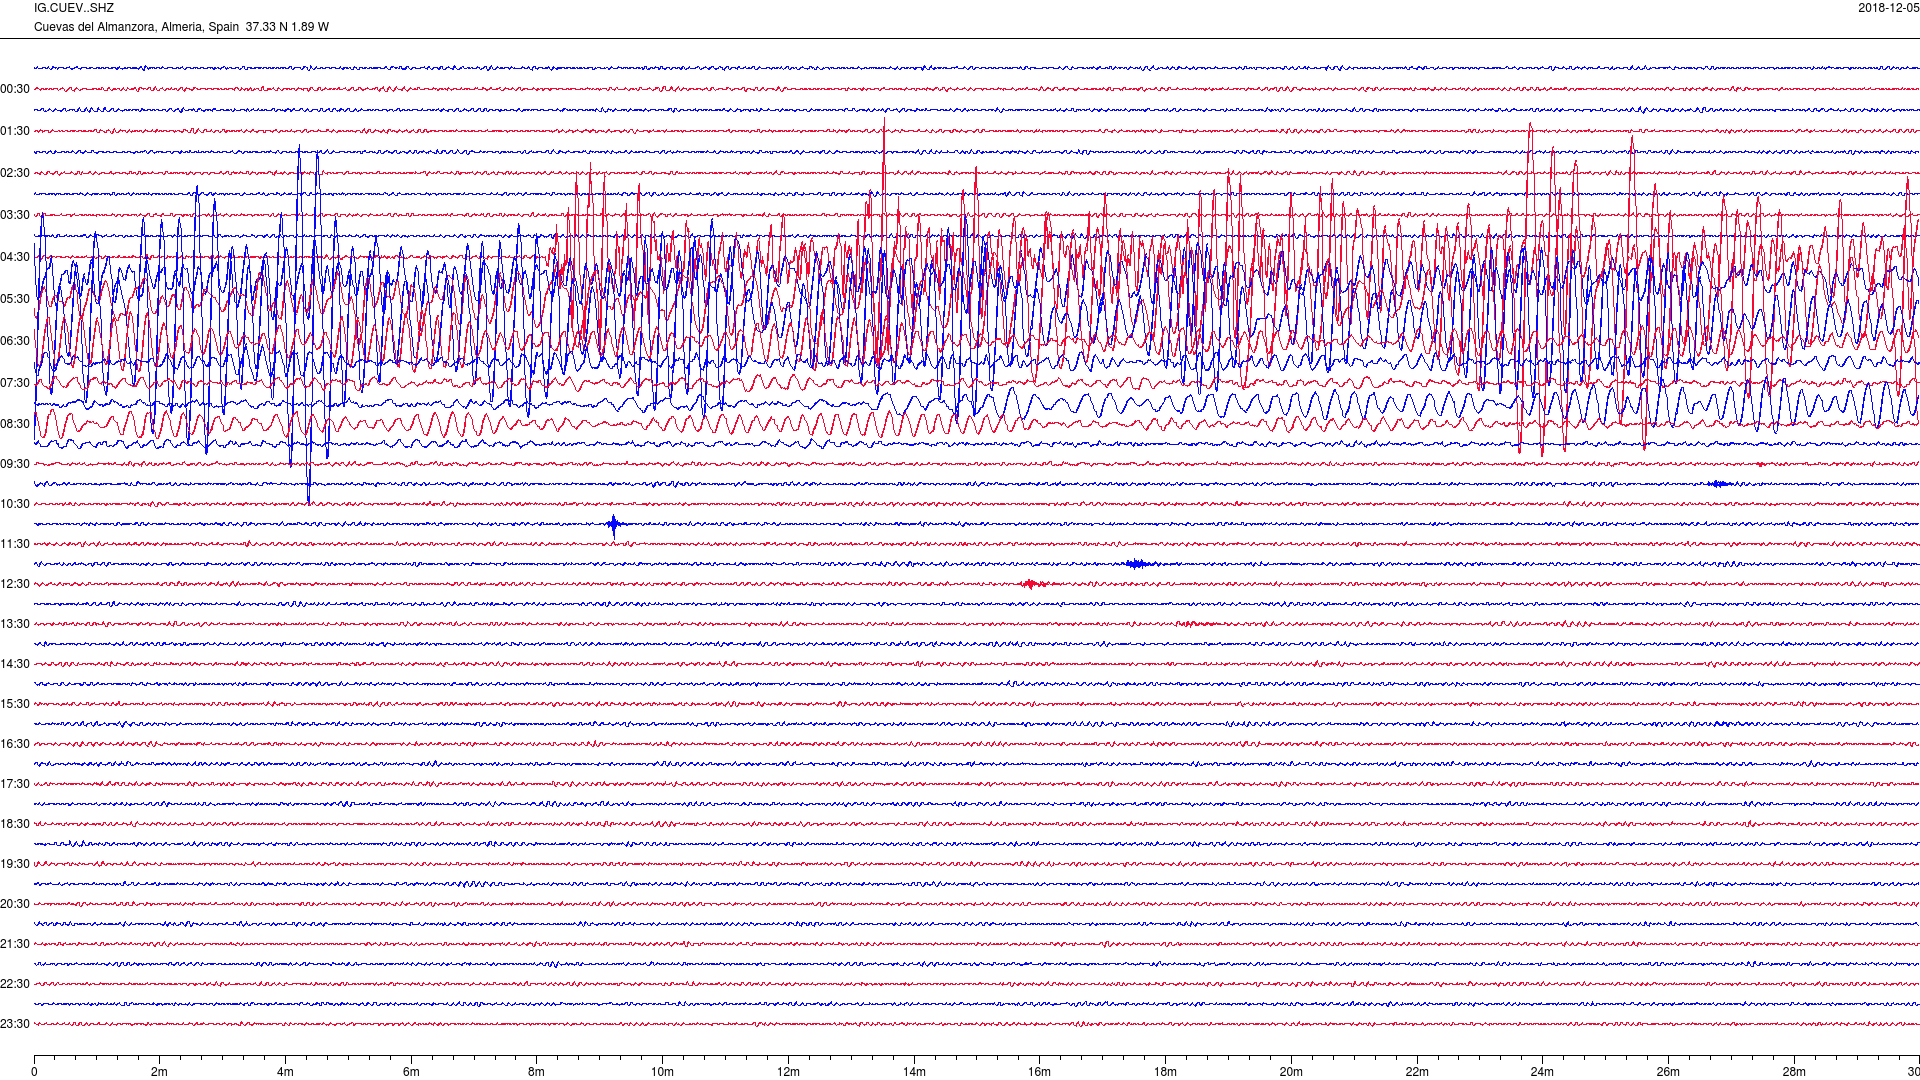Click the 12m axis tick label
Viewport: 1920px width, 1080px height.
coord(788,1072)
